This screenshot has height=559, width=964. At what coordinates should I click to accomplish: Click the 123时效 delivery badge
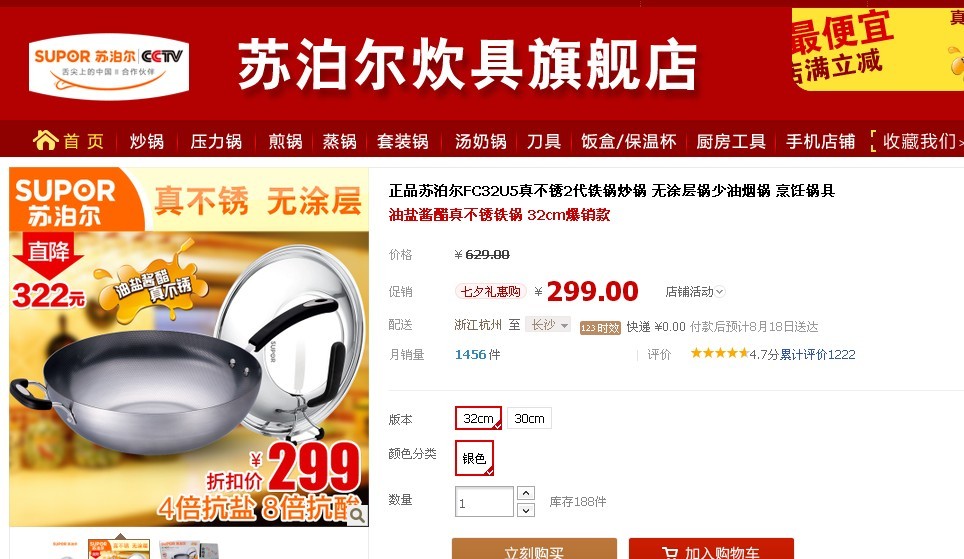pyautogui.click(x=600, y=328)
